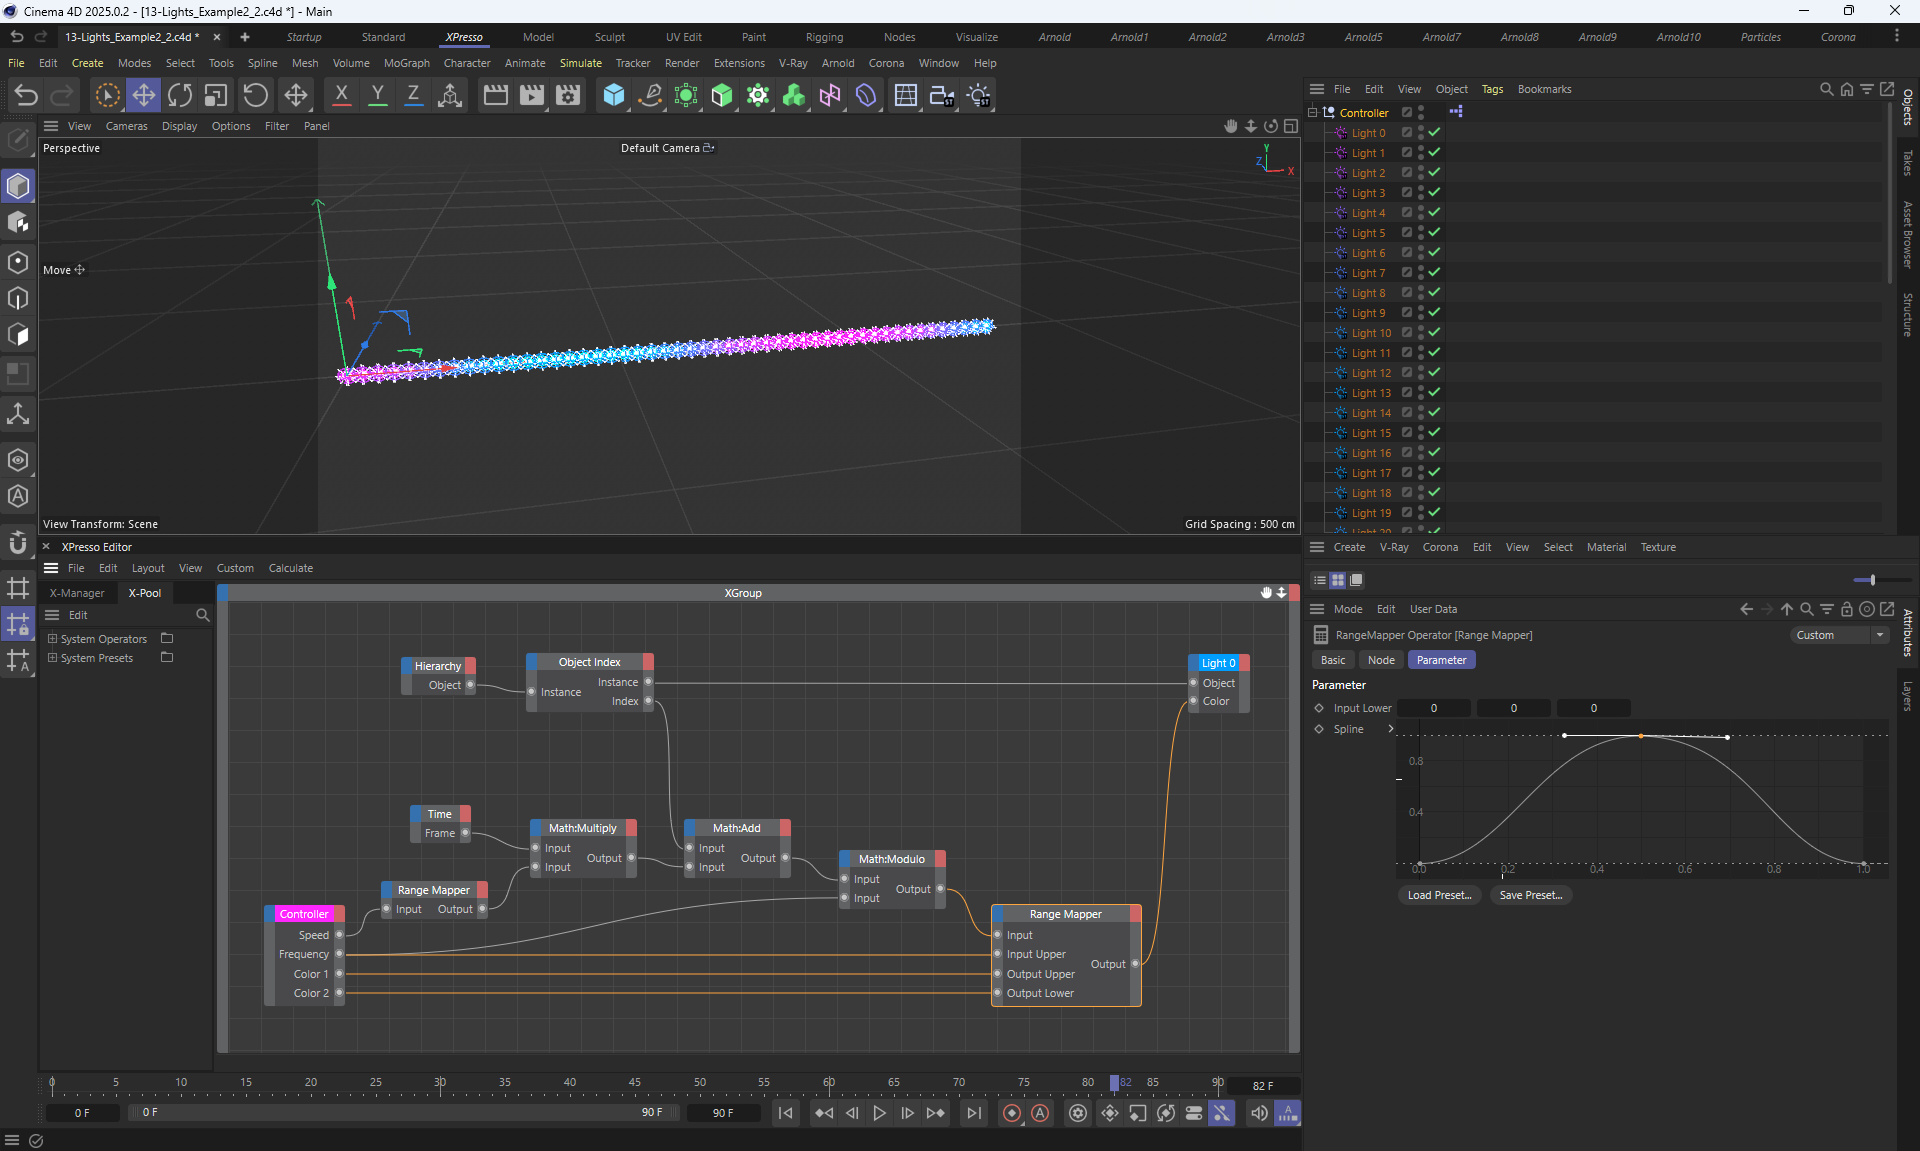Click the Load Preset button

(1439, 895)
